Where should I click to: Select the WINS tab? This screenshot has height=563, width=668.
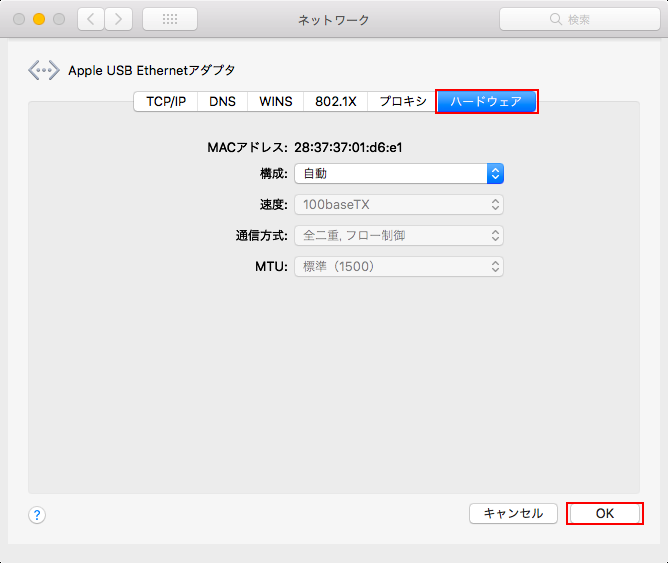276,101
